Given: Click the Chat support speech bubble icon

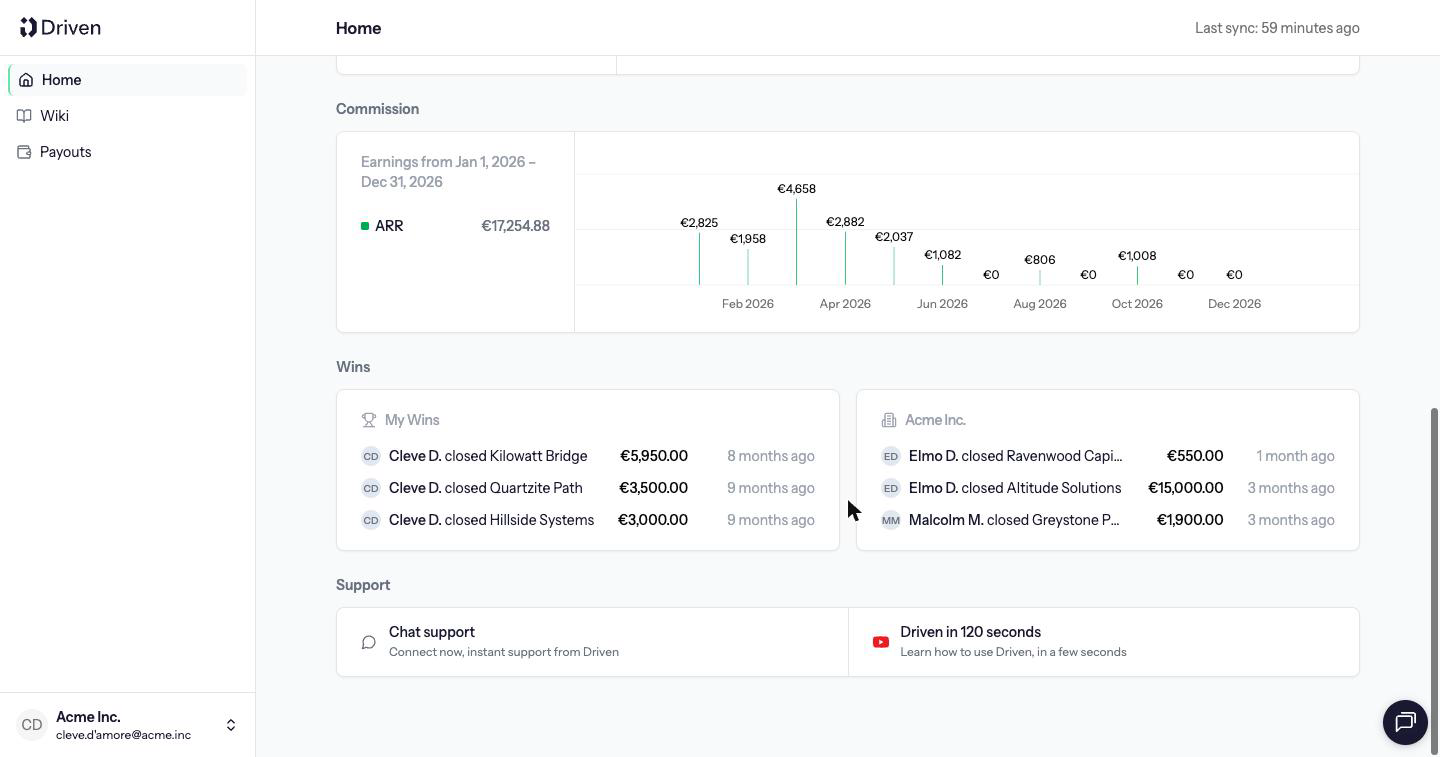Looking at the screenshot, I should click(x=369, y=642).
